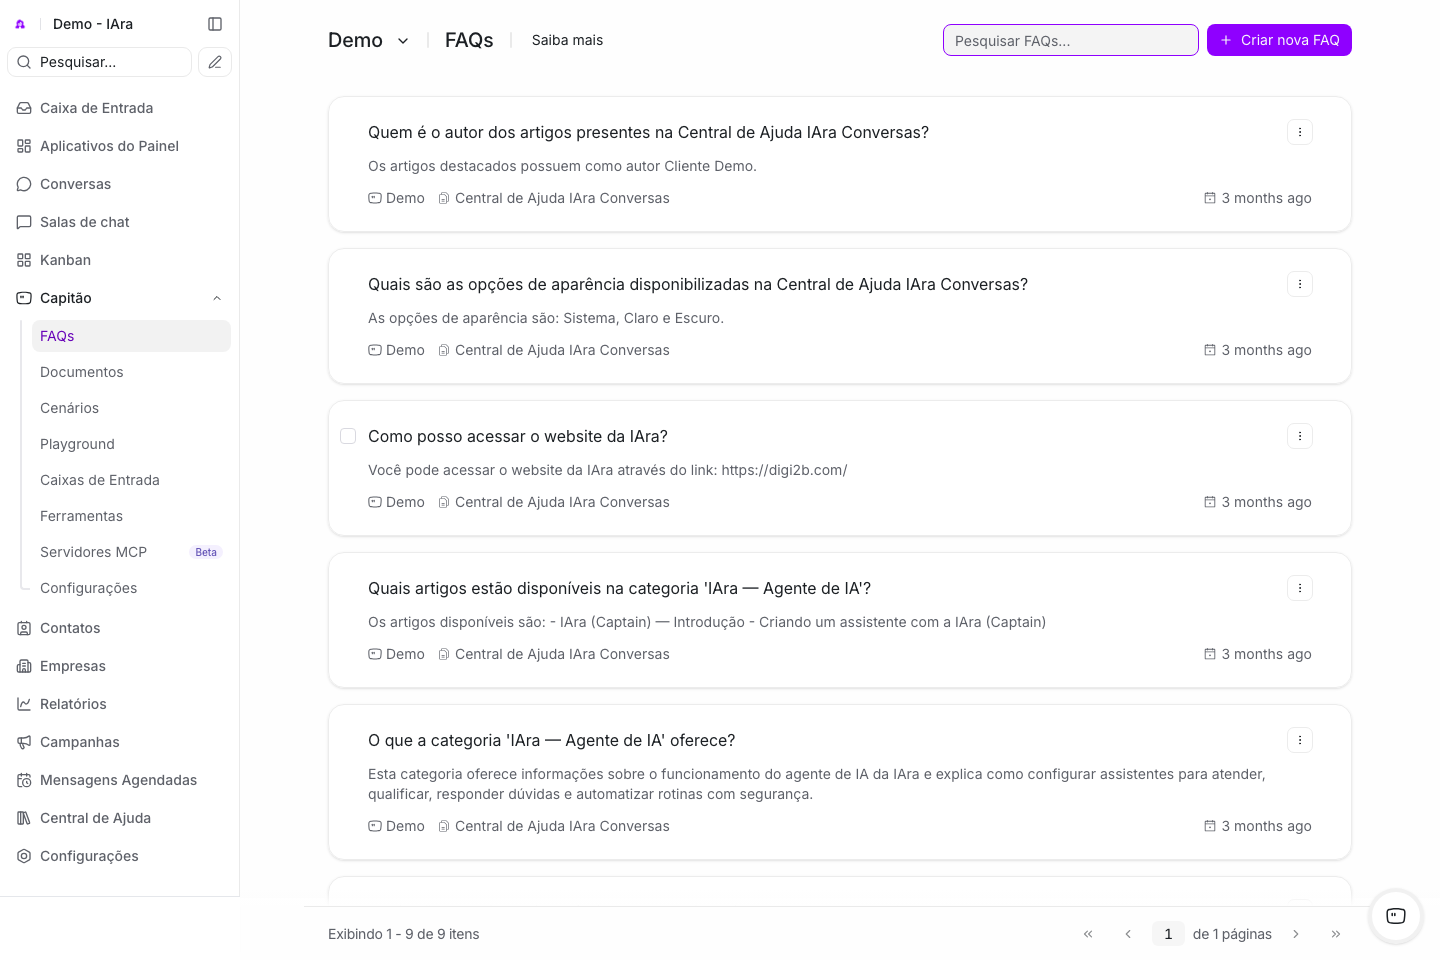
Task: Open the main Configurações at the sidebar bottom
Action: (120, 856)
